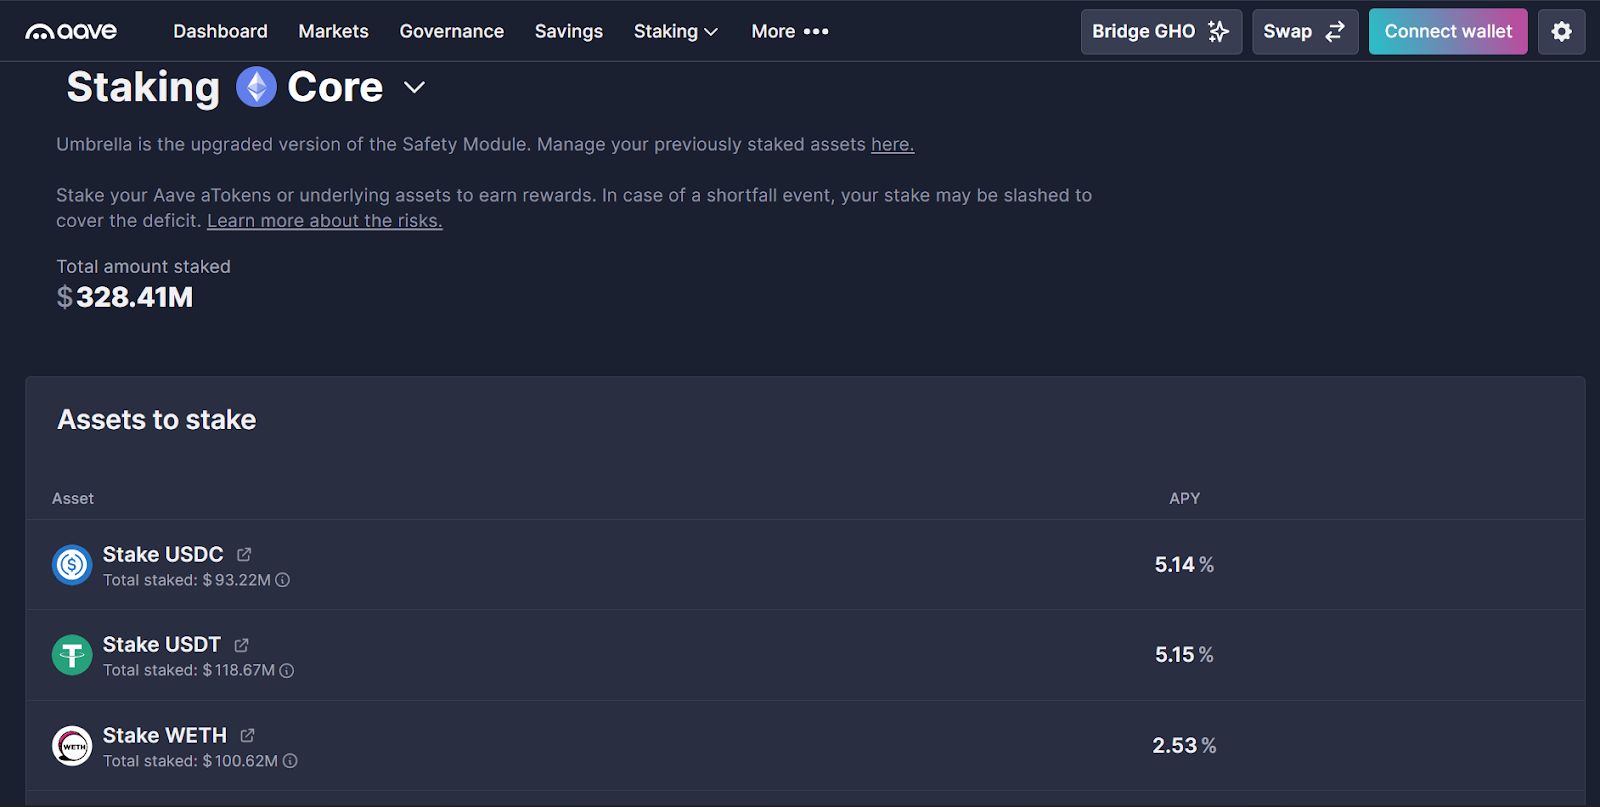
Task: Follow the 'Learn more about the risks' link
Action: coord(324,221)
